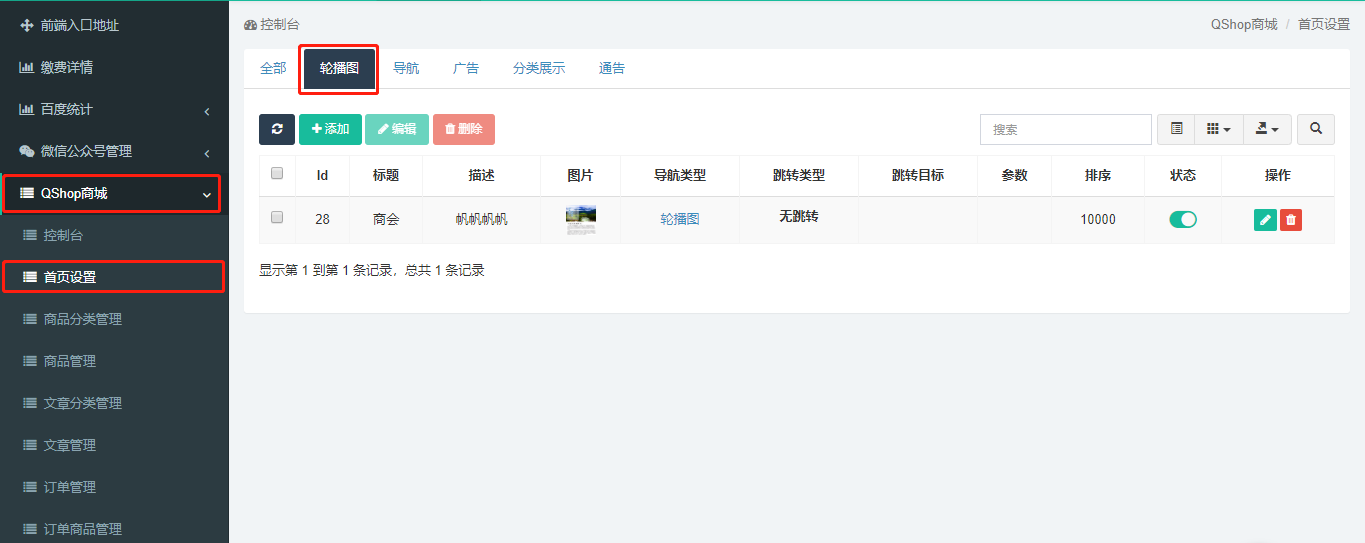Toggle table view list icon button
The height and width of the screenshot is (543, 1365).
point(1177,129)
